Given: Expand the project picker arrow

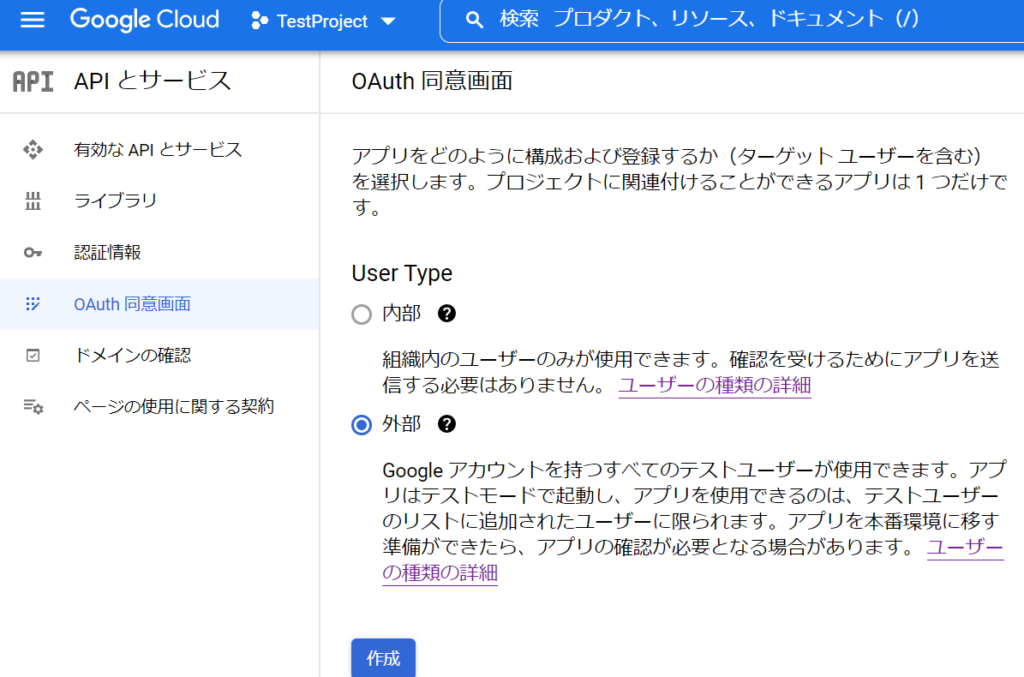Looking at the screenshot, I should (388, 21).
